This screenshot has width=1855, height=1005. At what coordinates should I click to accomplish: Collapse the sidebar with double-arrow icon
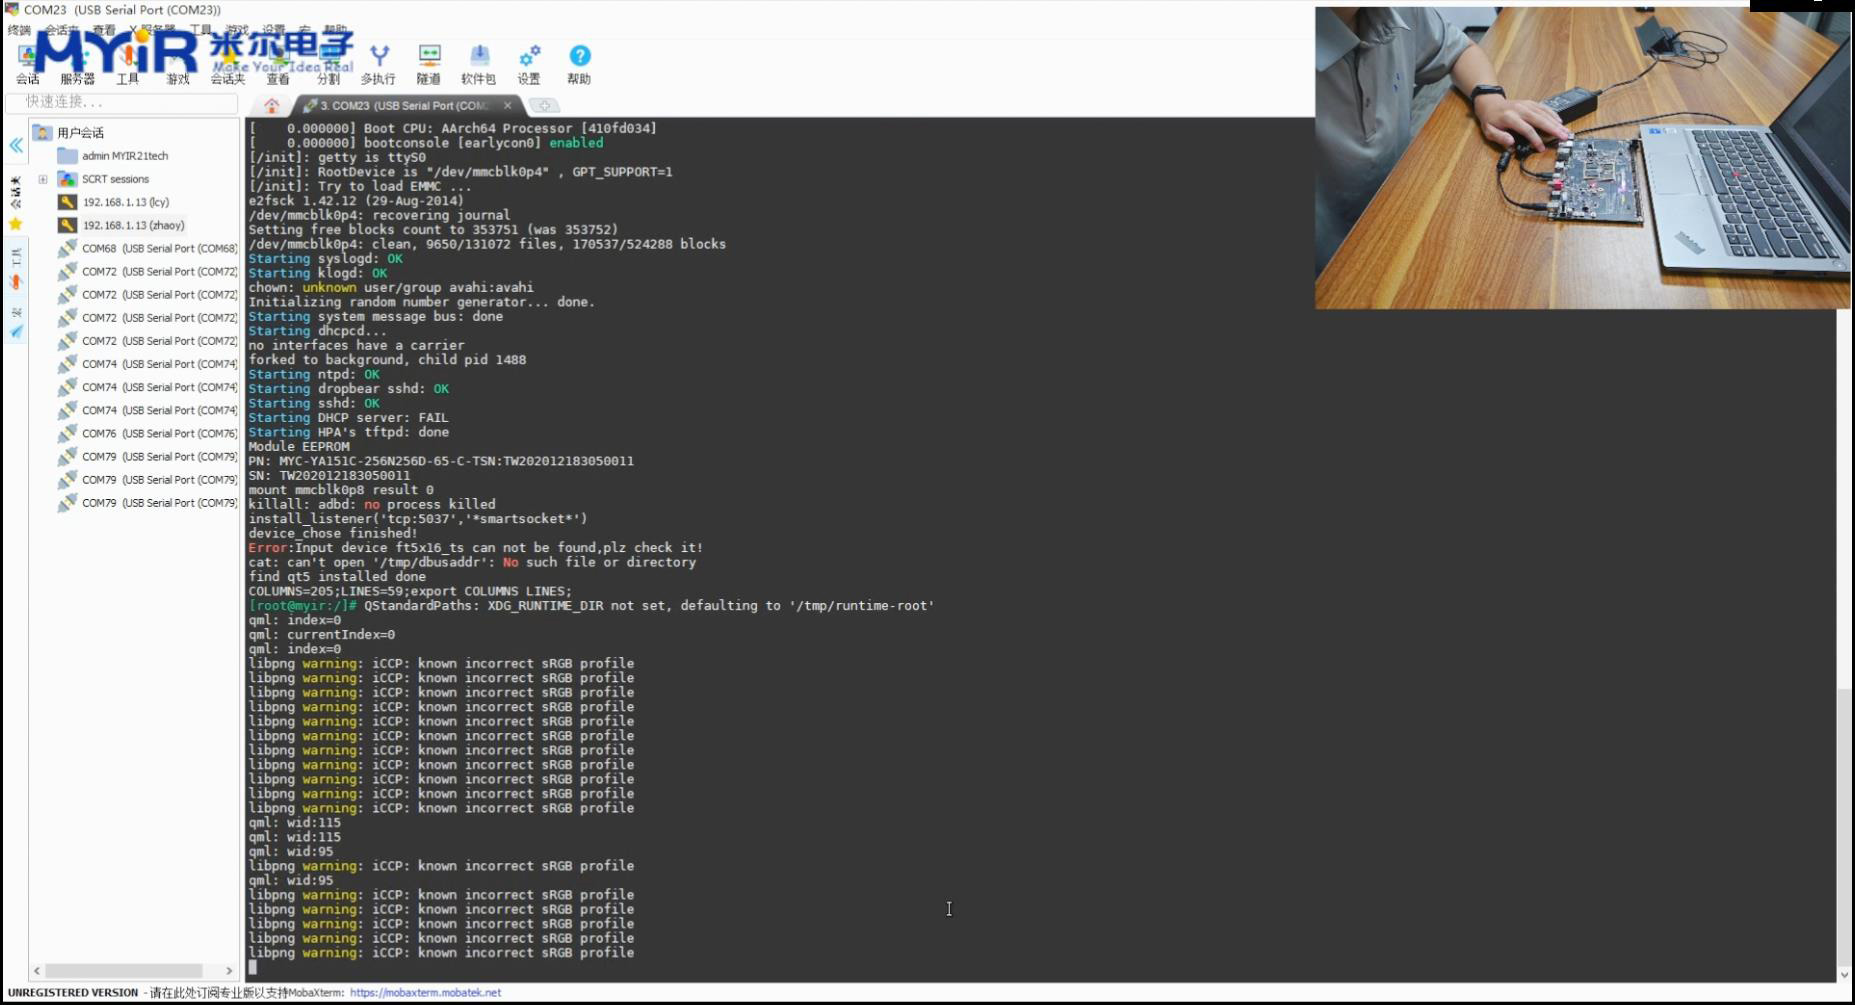pos(16,146)
